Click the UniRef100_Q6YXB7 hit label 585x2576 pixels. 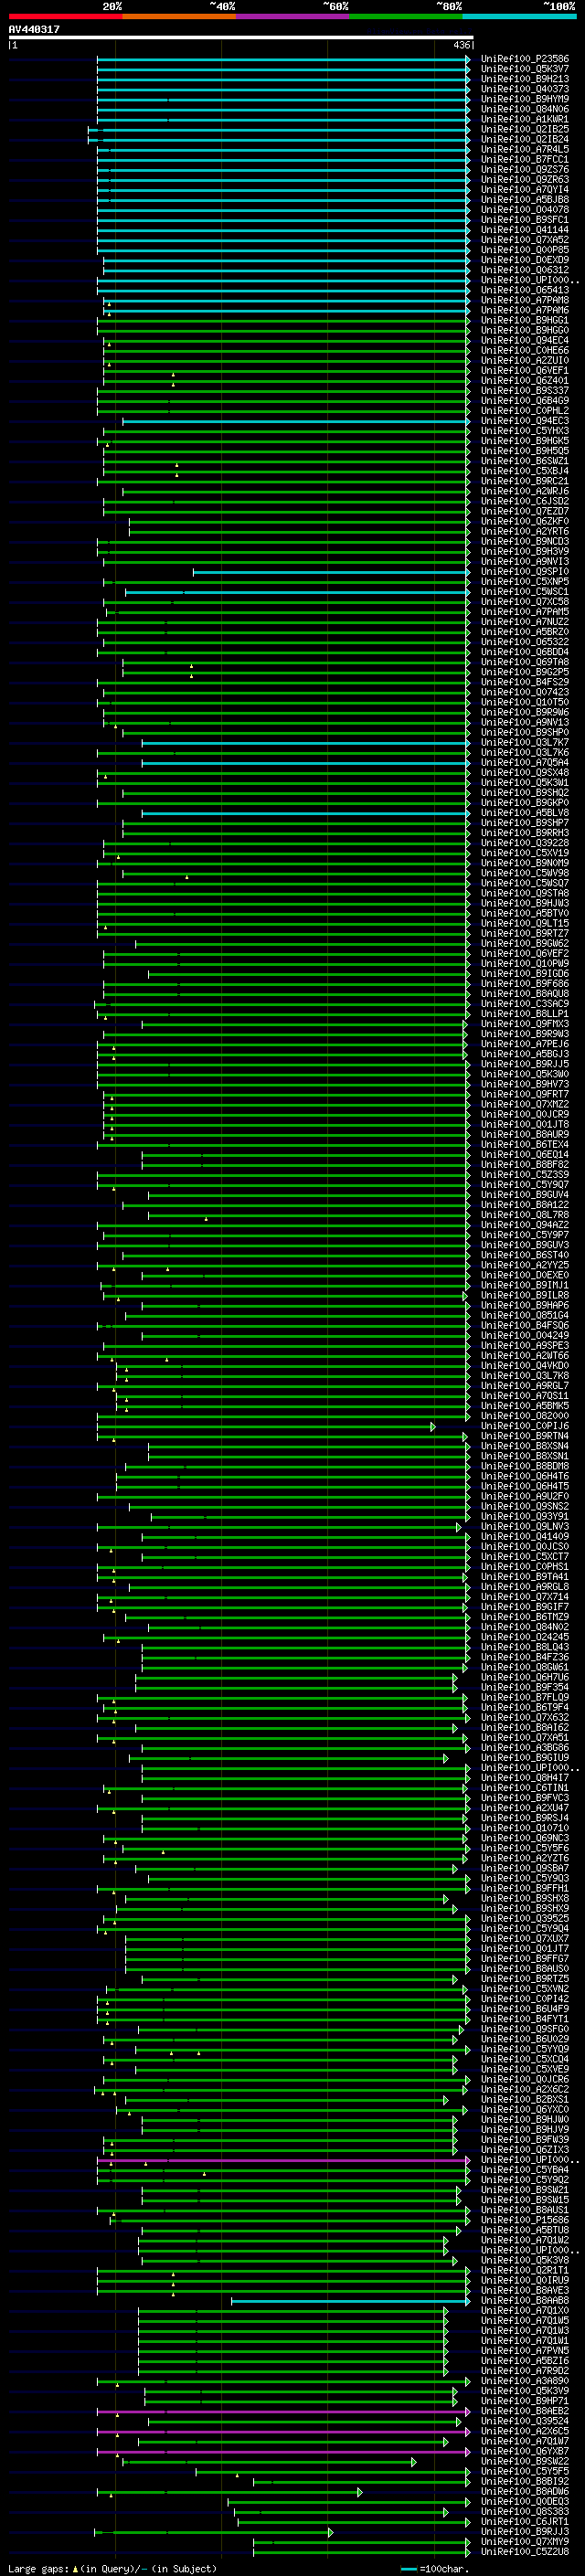click(x=525, y=2451)
